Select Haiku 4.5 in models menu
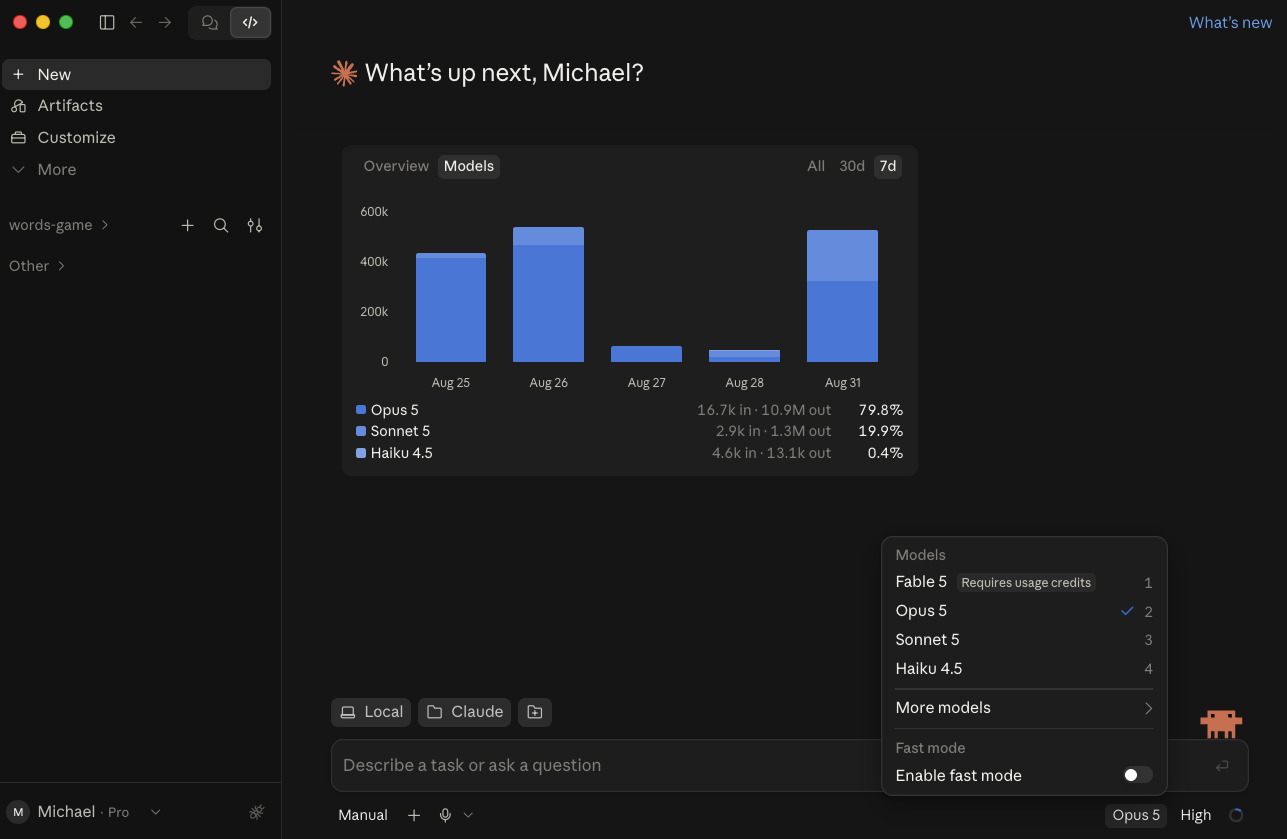 1024,669
